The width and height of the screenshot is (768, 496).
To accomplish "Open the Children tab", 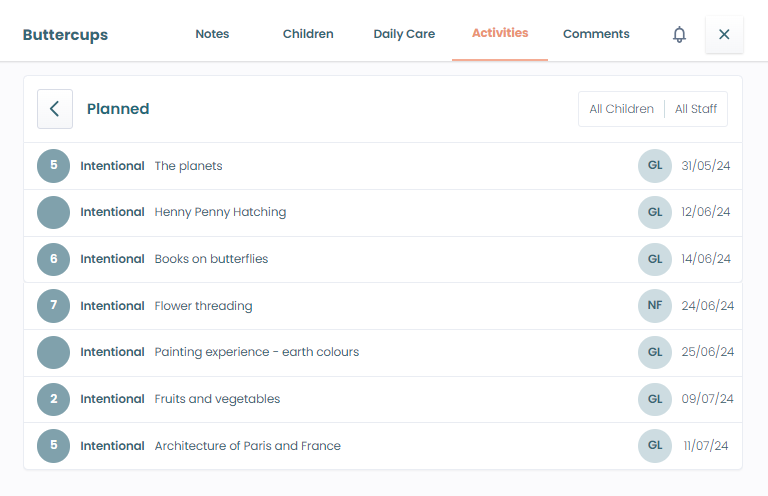I will point(308,34).
